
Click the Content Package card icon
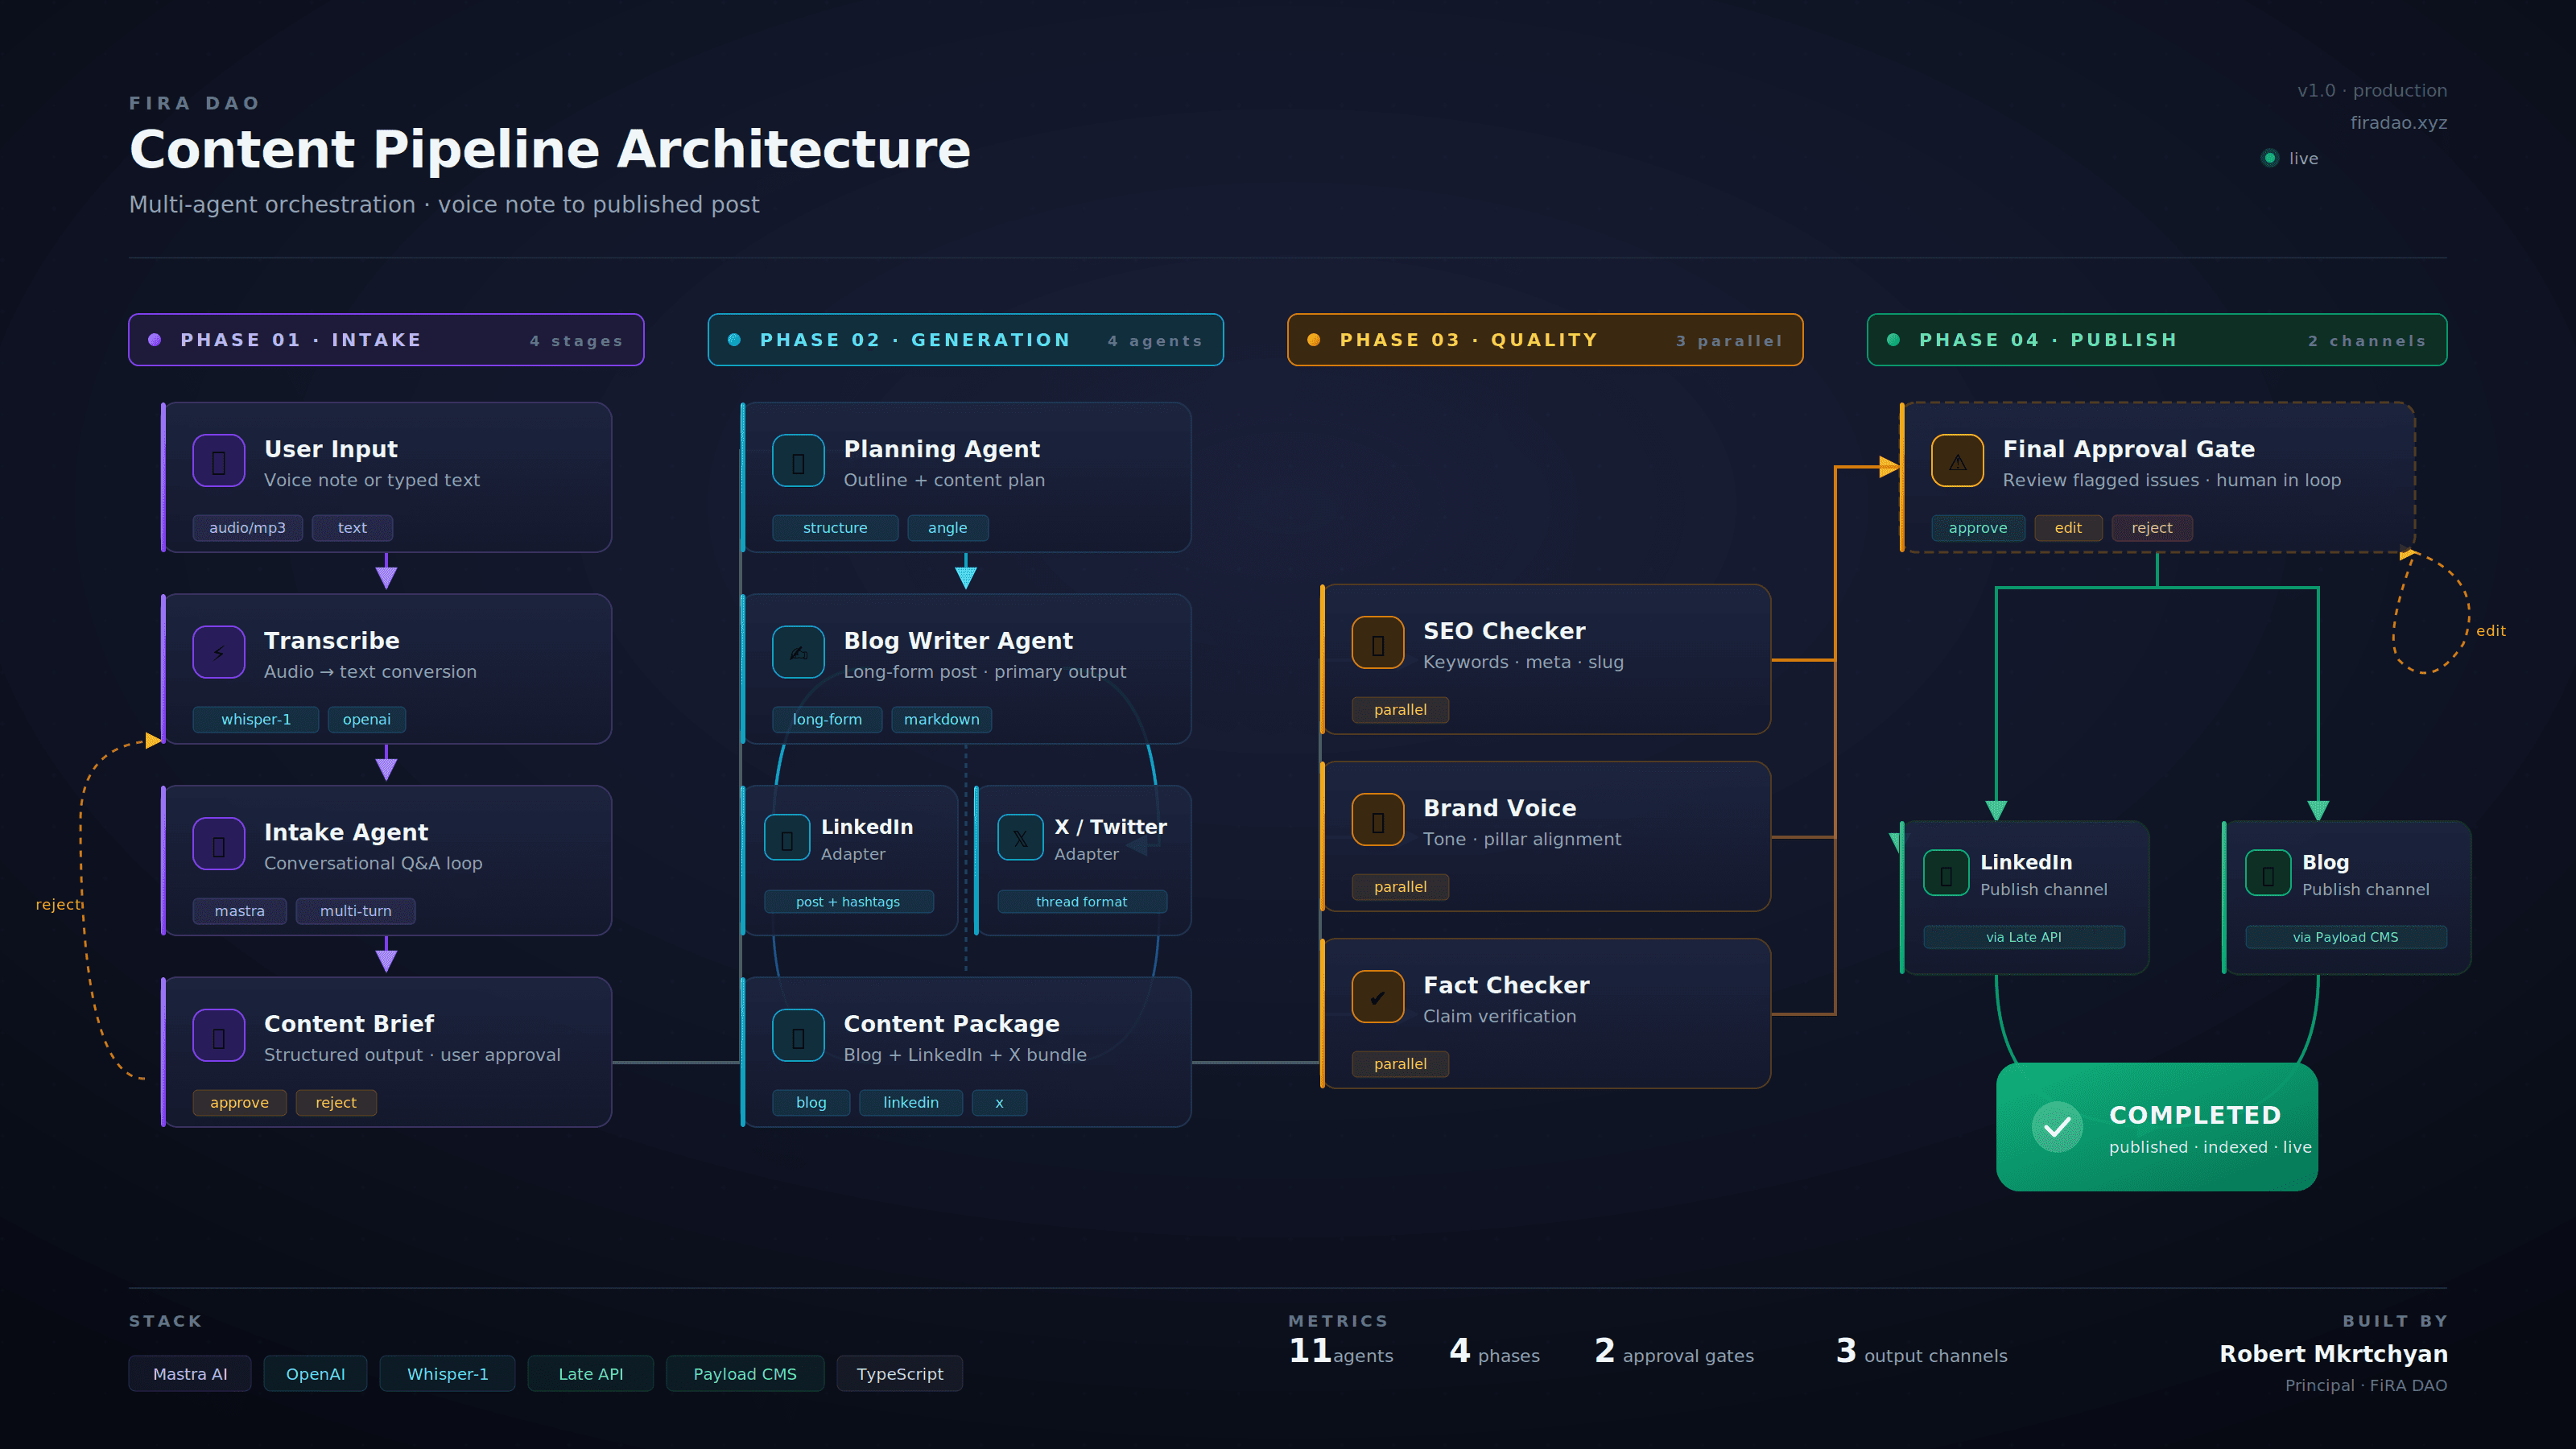[x=798, y=1035]
